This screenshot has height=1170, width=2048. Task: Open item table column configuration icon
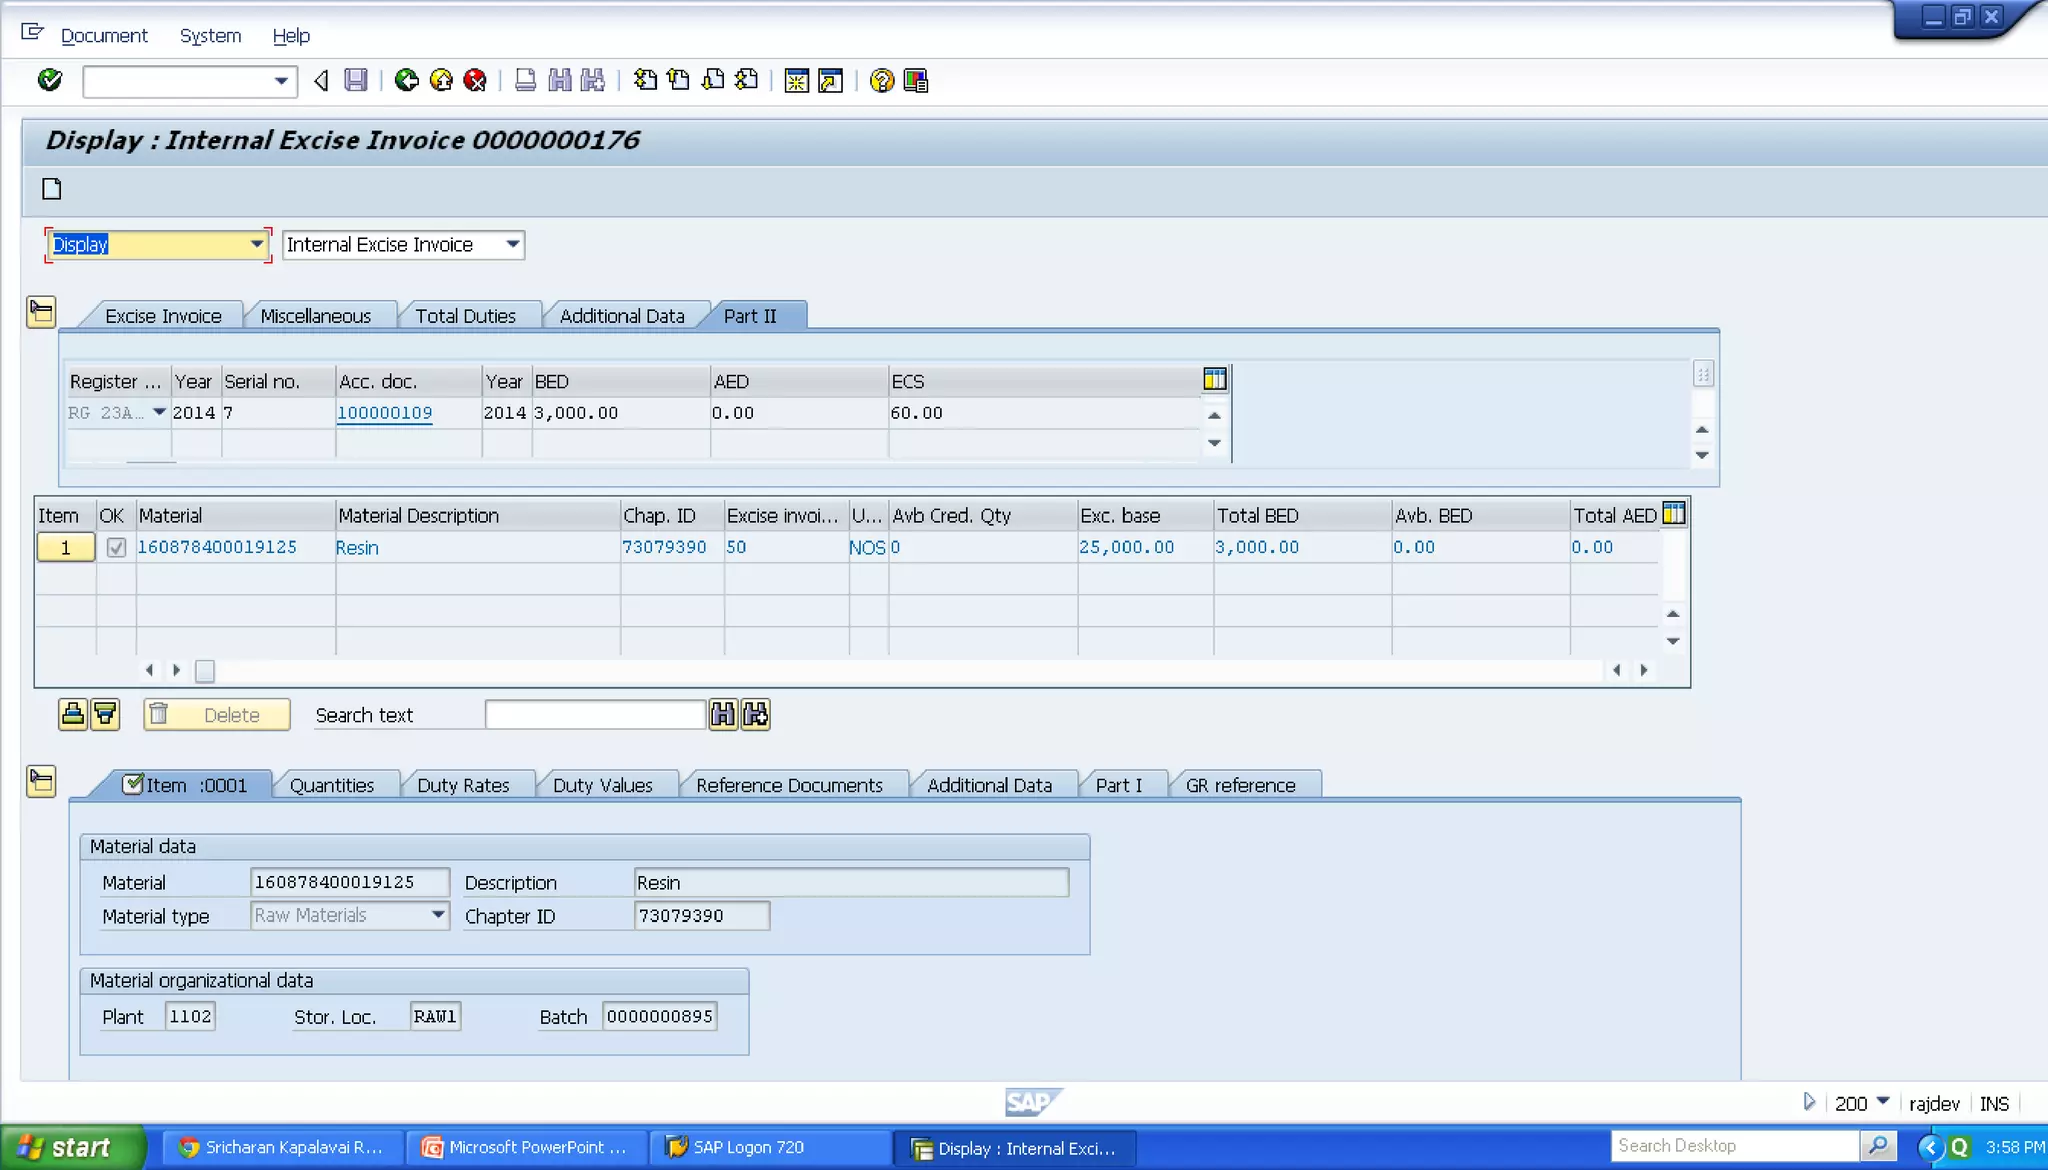pyautogui.click(x=1674, y=514)
